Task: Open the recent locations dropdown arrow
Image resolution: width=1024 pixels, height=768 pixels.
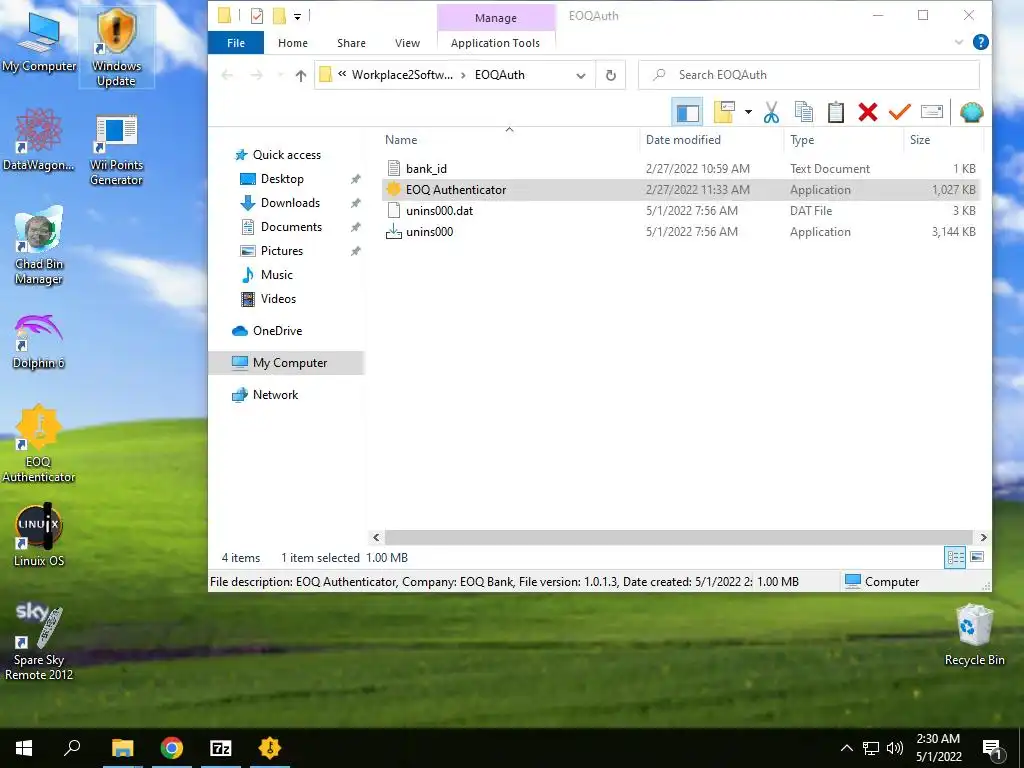Action: 281,75
